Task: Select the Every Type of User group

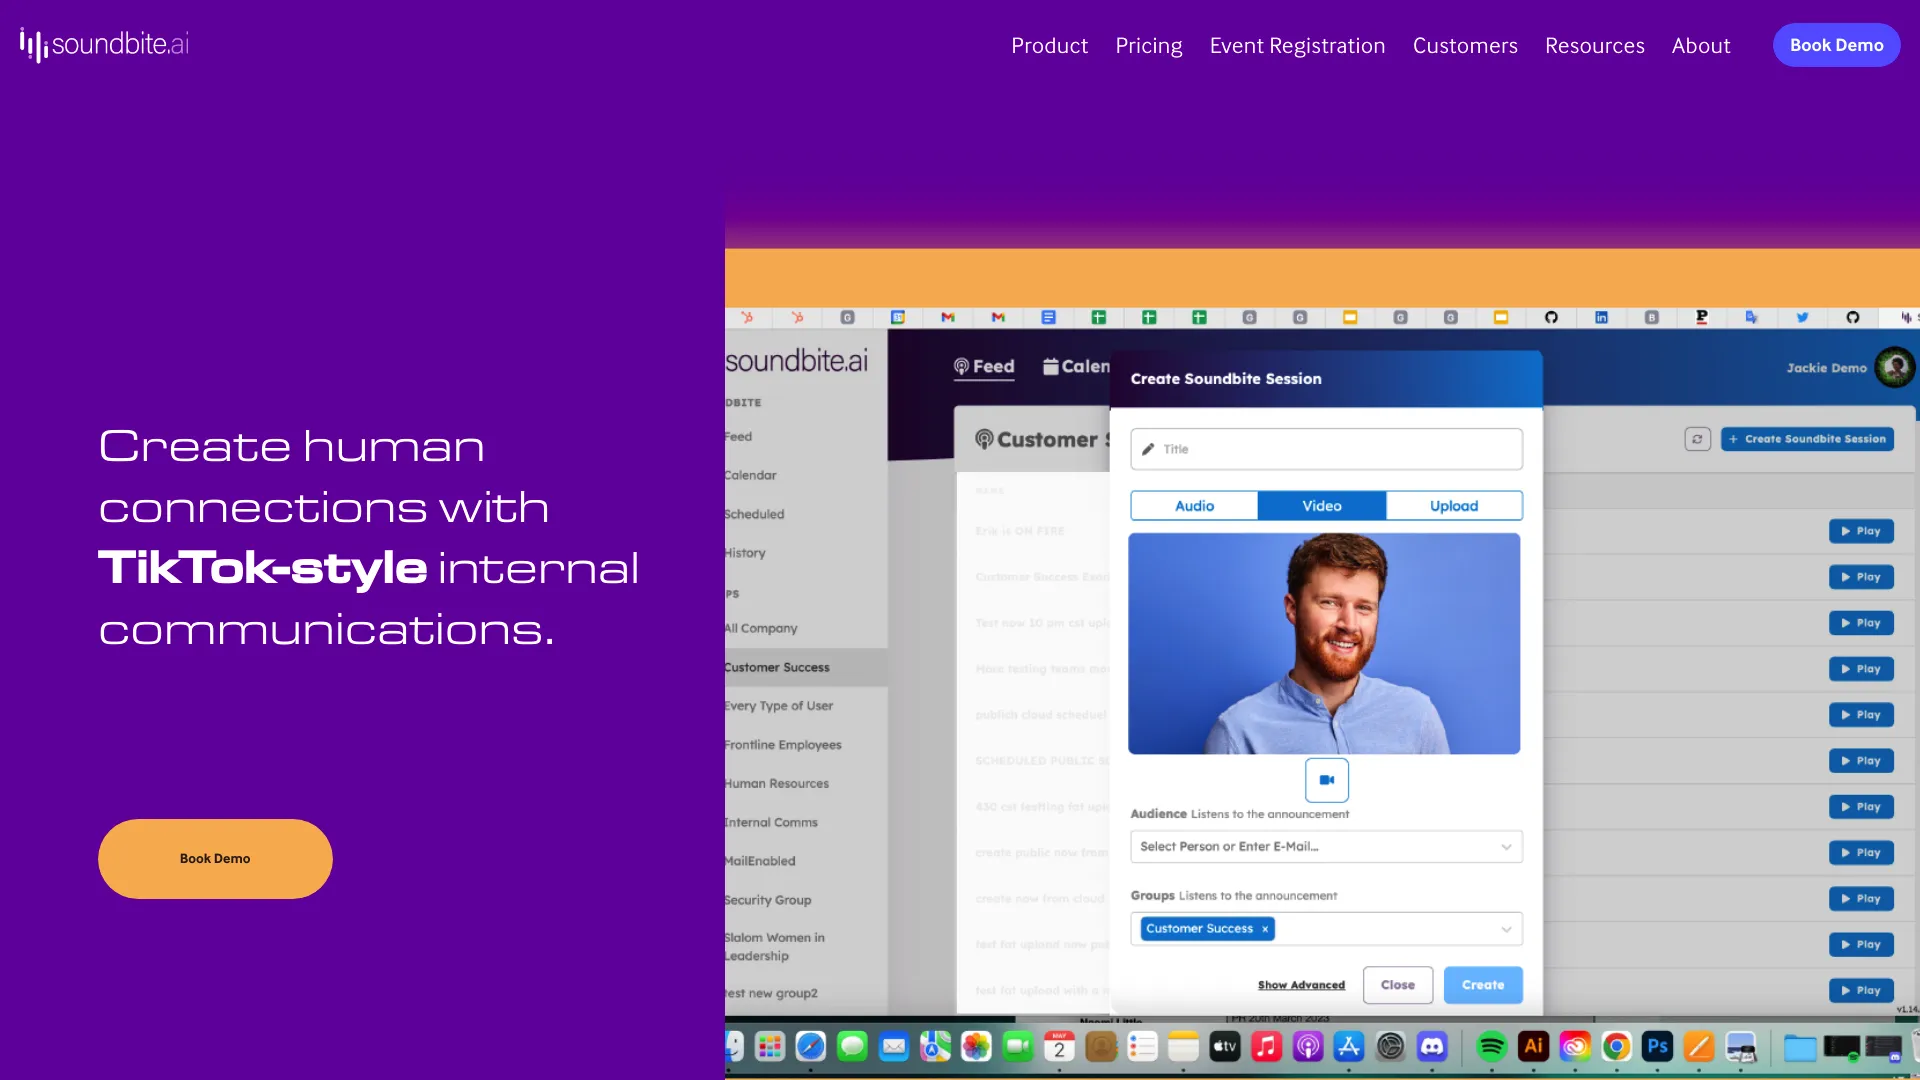Action: (779, 706)
